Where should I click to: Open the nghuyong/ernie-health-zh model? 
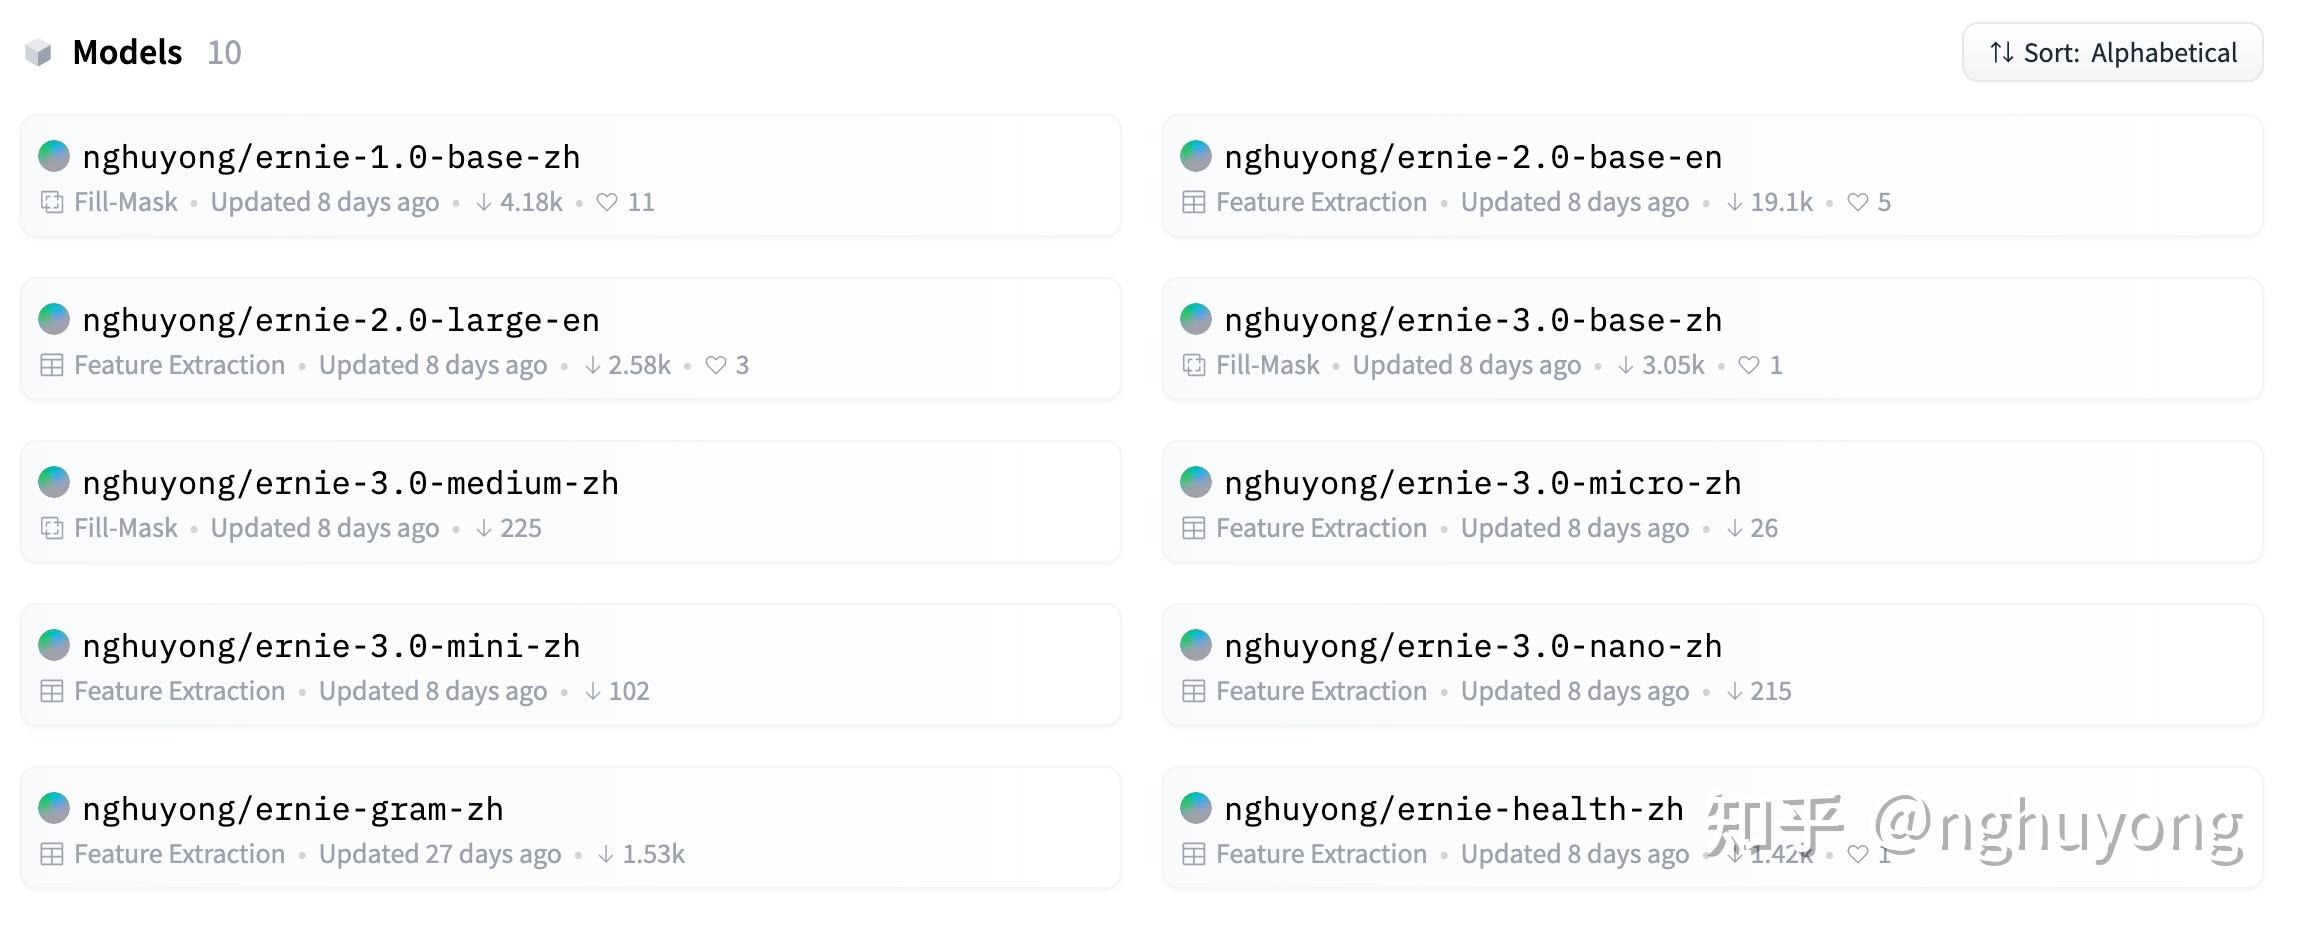[x=1454, y=809]
